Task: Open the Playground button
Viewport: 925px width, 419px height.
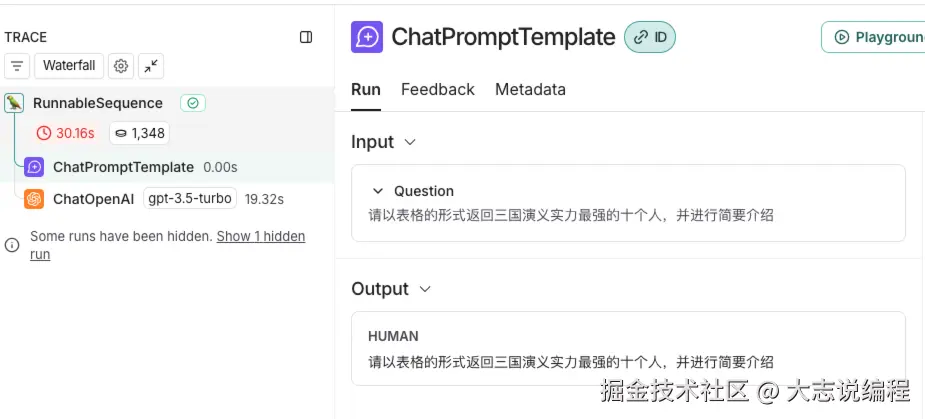Action: (x=872, y=37)
